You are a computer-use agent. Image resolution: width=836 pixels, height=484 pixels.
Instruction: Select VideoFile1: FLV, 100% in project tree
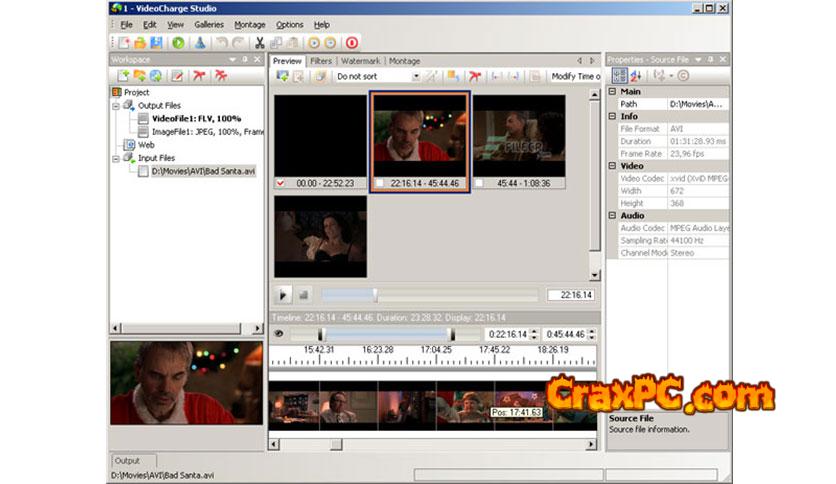(x=196, y=118)
